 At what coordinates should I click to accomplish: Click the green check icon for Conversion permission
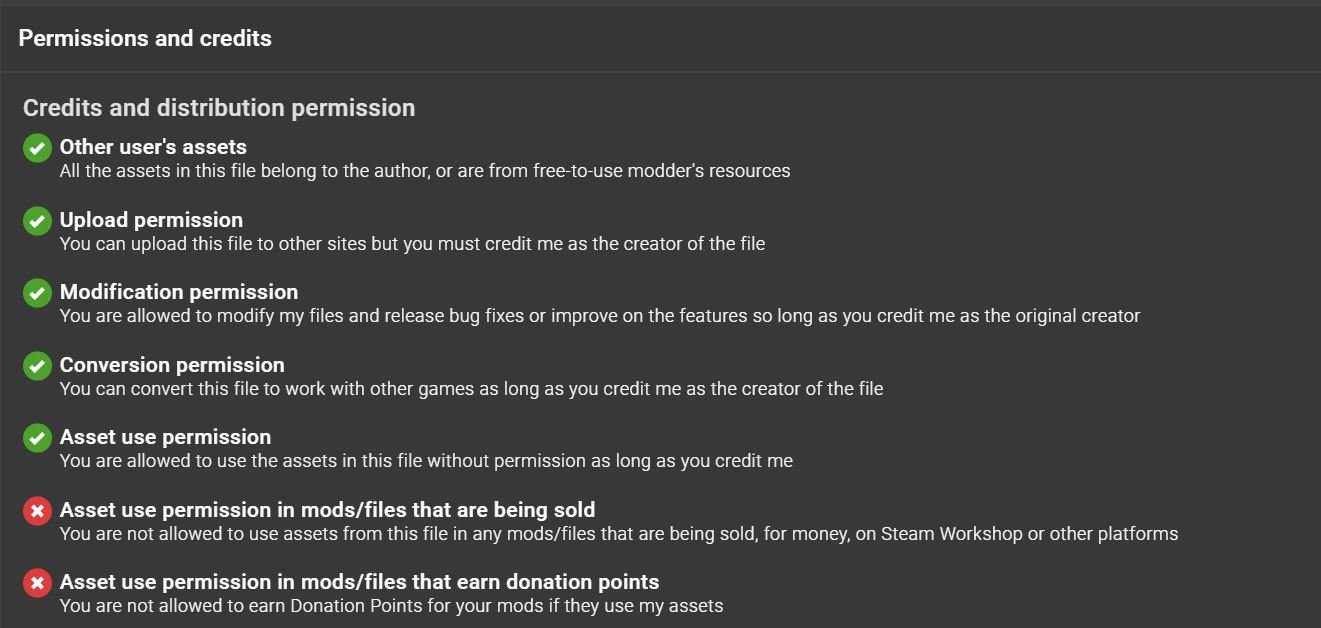pos(37,366)
